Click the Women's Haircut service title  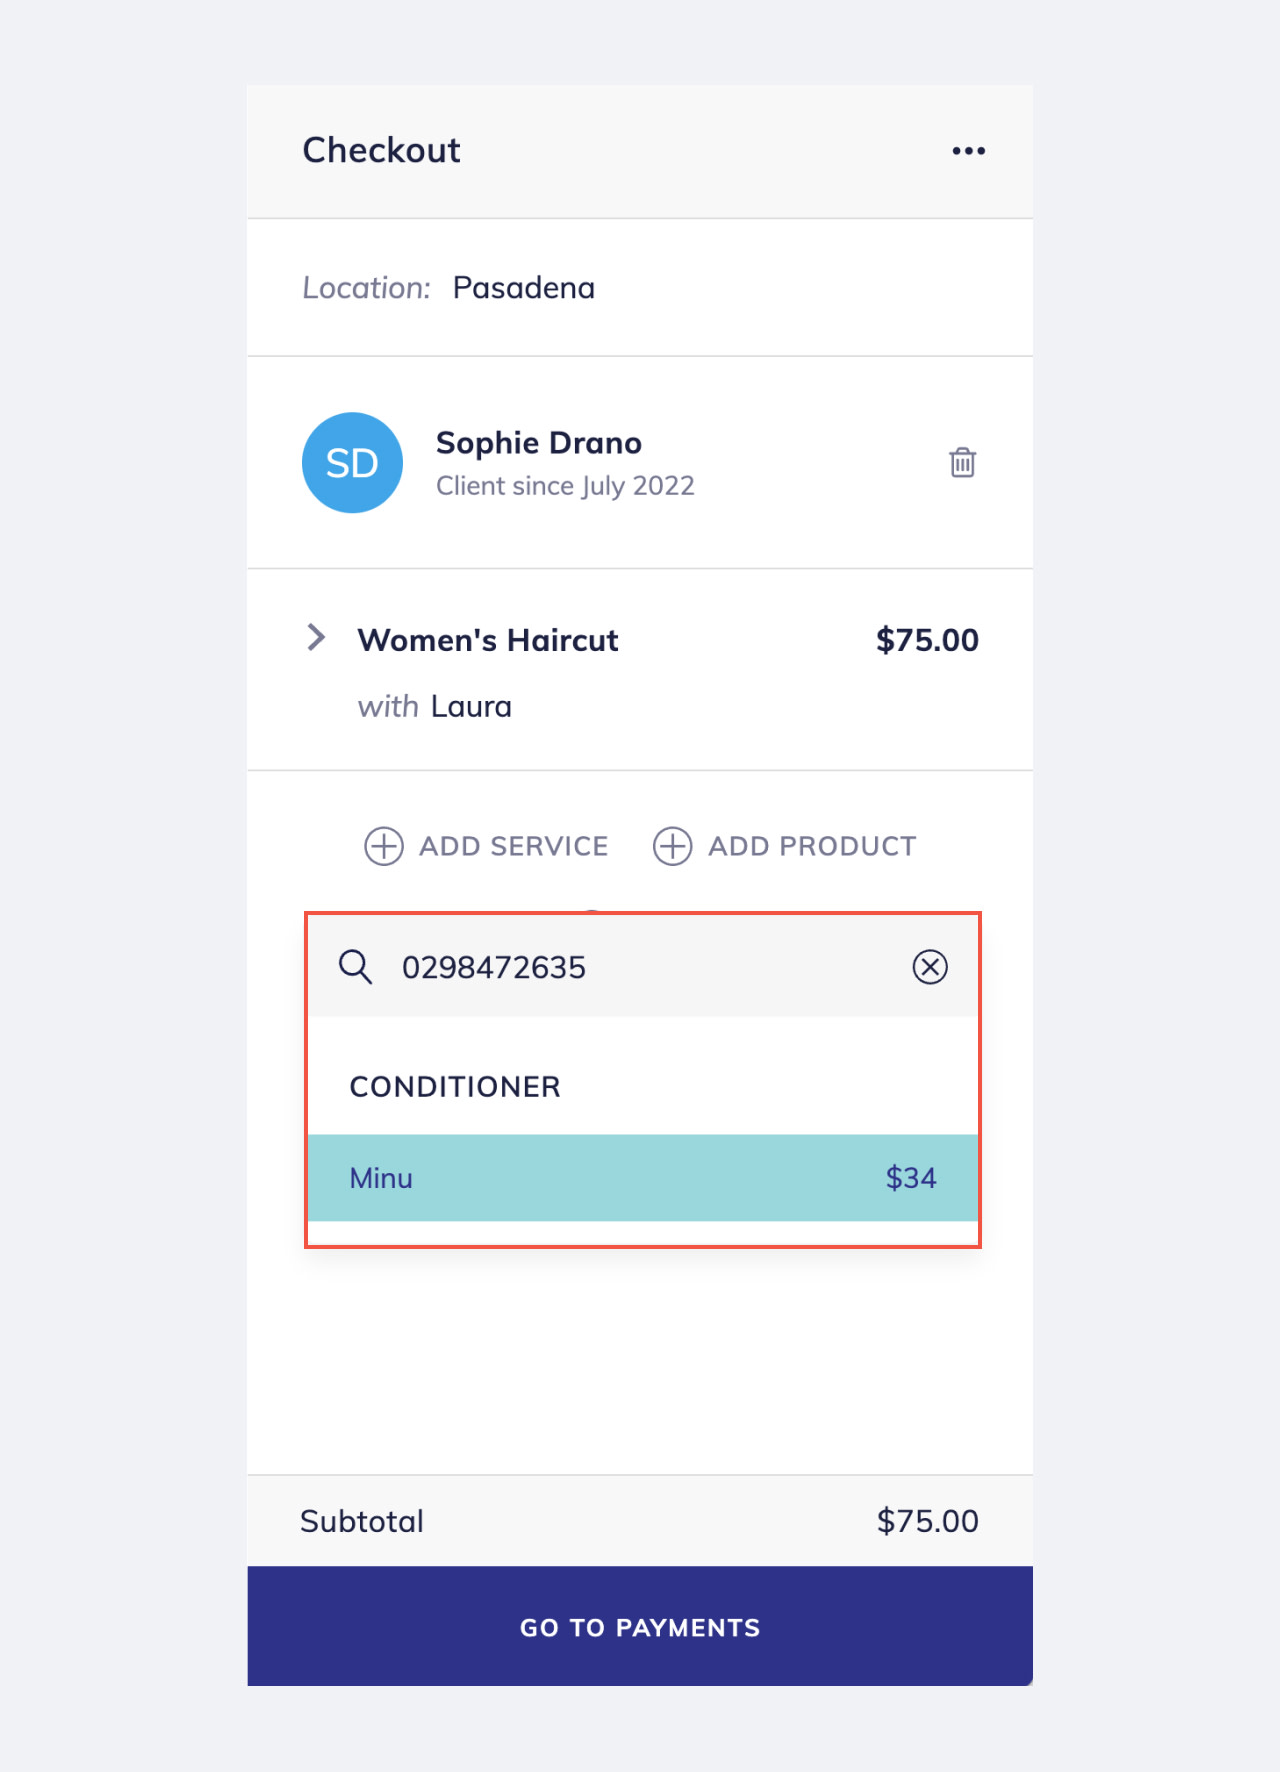pos(488,640)
